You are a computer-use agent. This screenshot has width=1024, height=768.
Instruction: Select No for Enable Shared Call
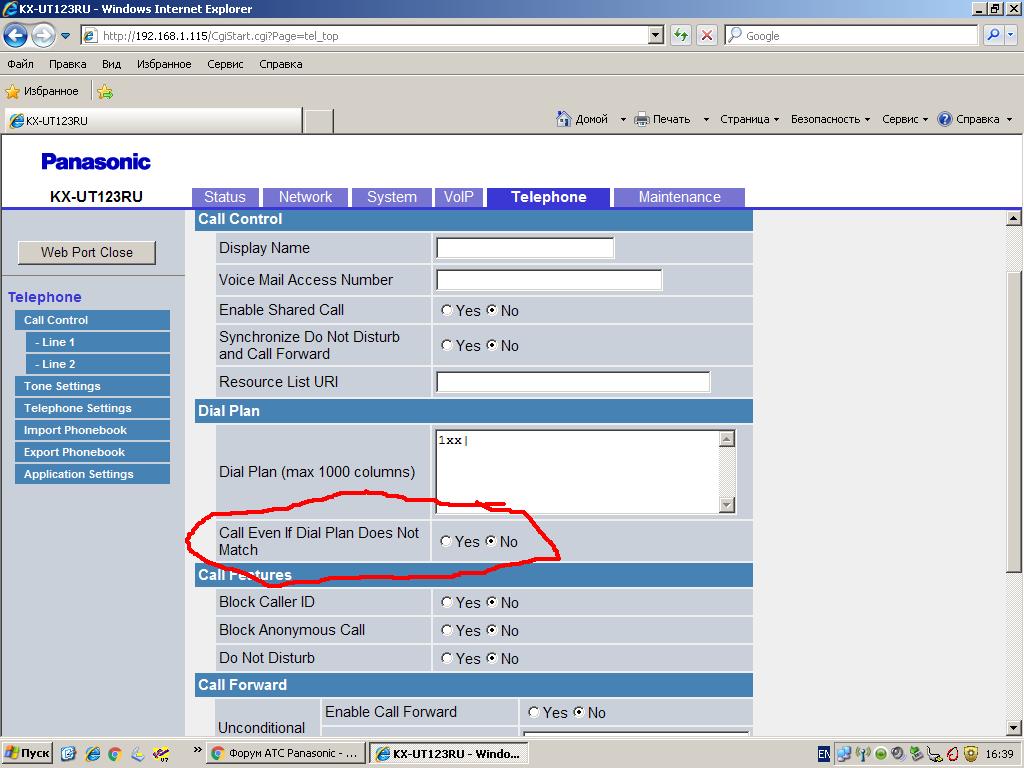[492, 310]
